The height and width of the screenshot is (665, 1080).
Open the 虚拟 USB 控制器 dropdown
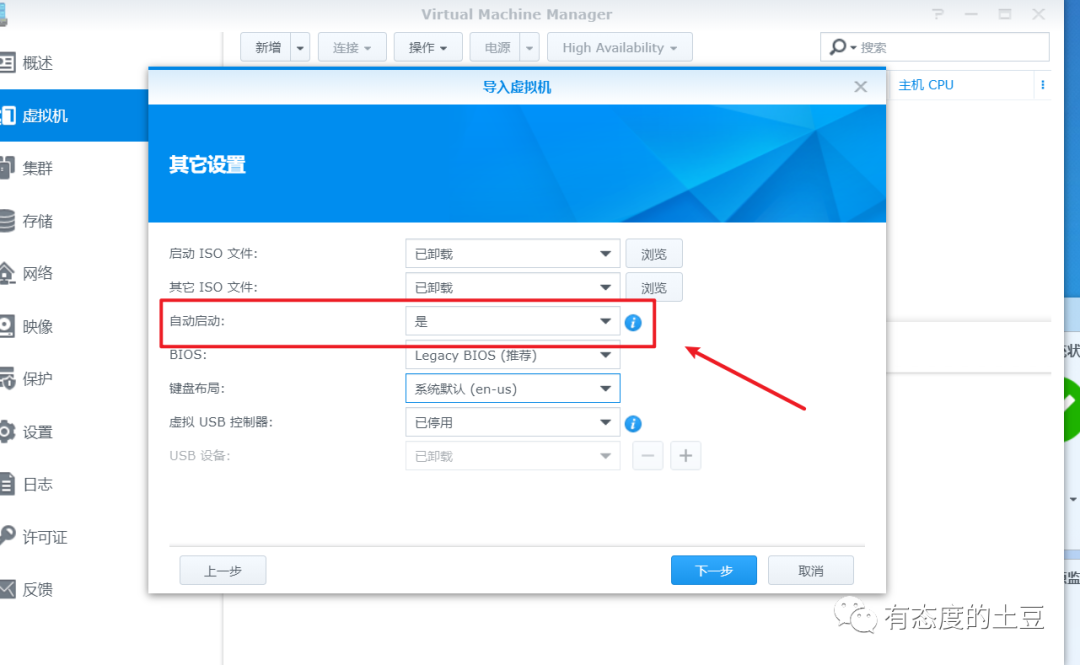pyautogui.click(x=512, y=422)
